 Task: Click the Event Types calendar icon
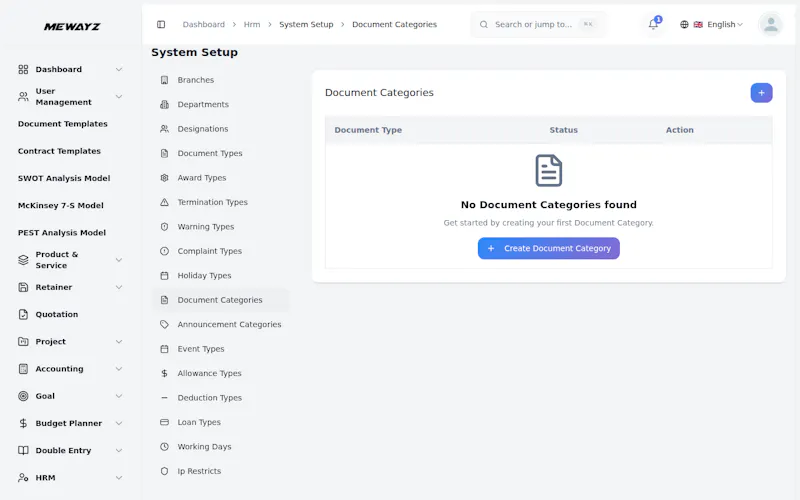pyautogui.click(x=164, y=349)
